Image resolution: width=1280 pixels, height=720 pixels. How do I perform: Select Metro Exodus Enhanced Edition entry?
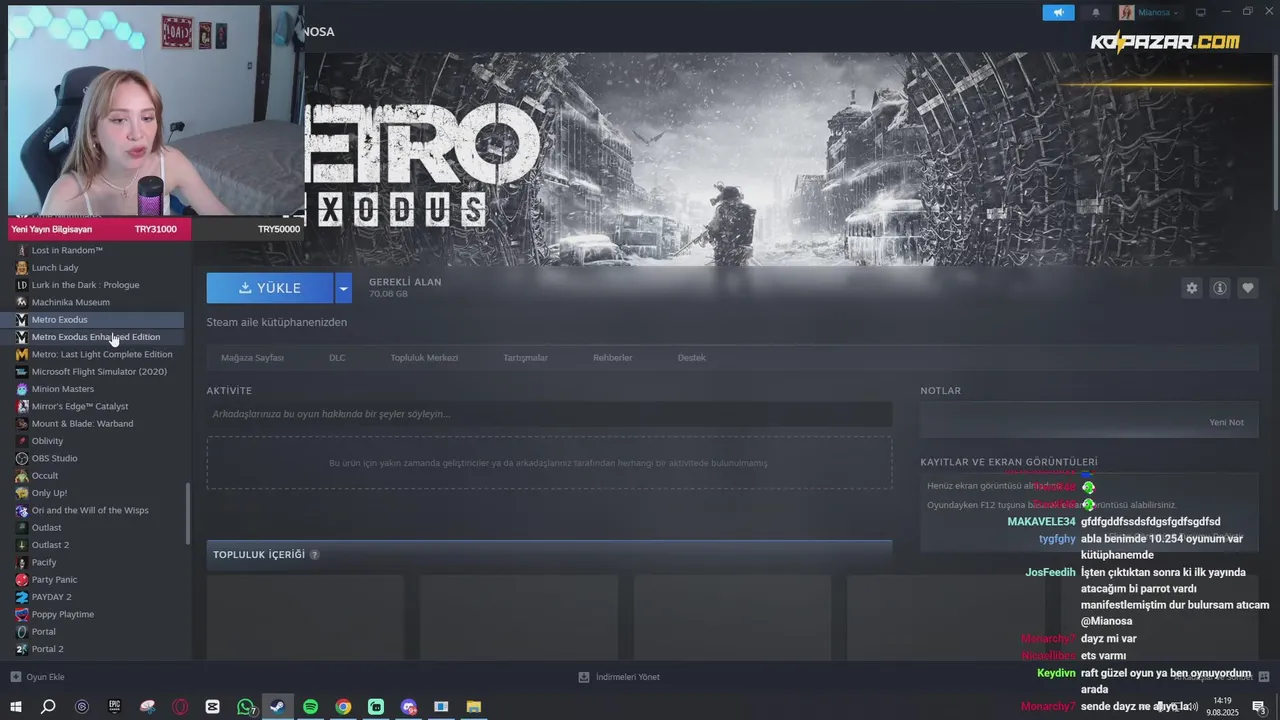tap(96, 337)
